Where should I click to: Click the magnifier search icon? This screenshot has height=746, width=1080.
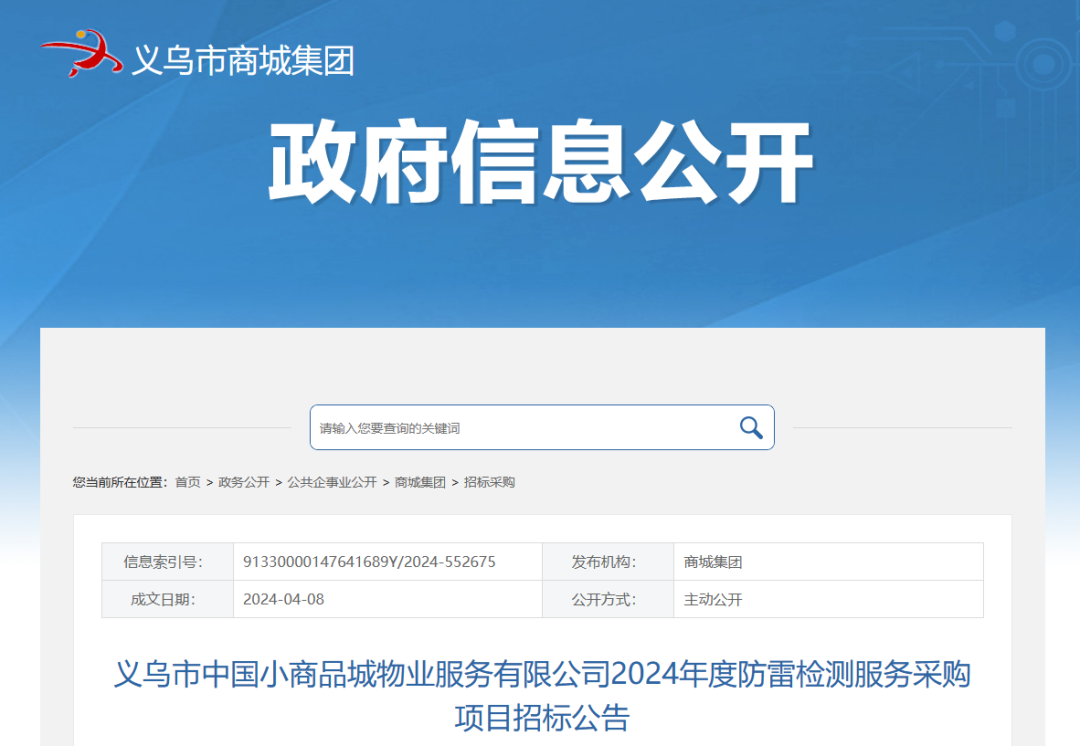[751, 428]
